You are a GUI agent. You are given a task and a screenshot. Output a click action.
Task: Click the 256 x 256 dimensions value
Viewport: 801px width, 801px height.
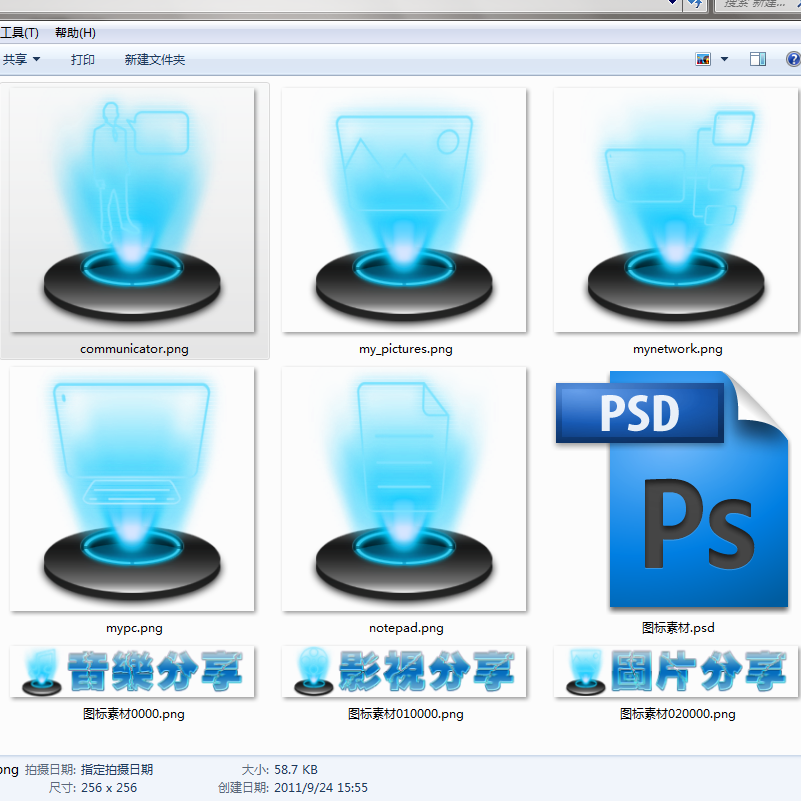pyautogui.click(x=109, y=788)
